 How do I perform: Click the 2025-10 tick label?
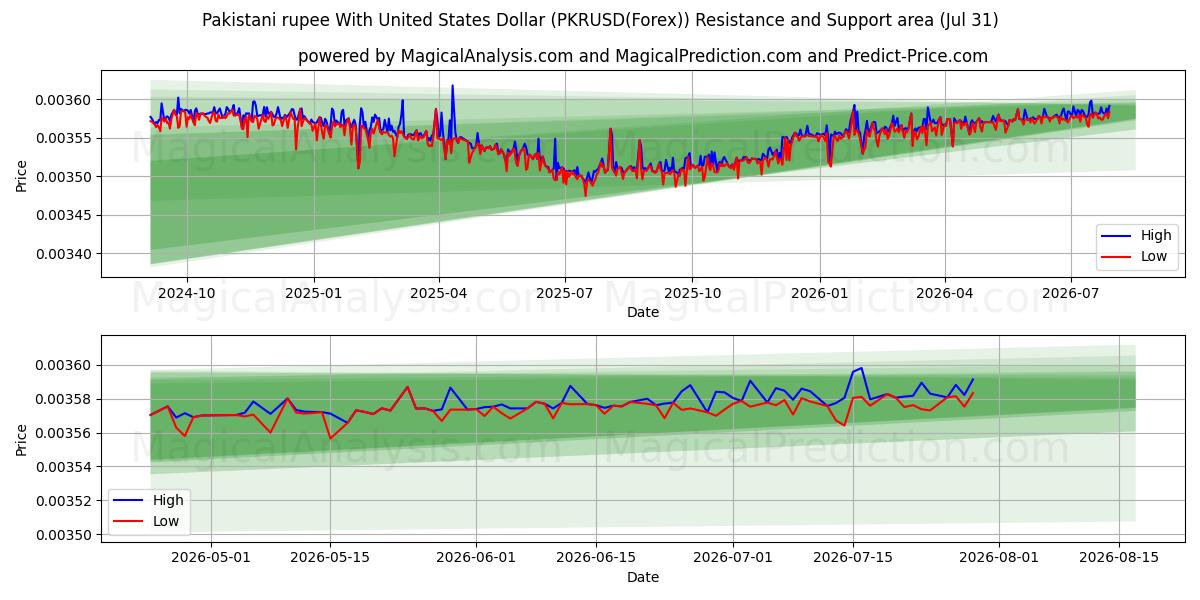pos(692,293)
